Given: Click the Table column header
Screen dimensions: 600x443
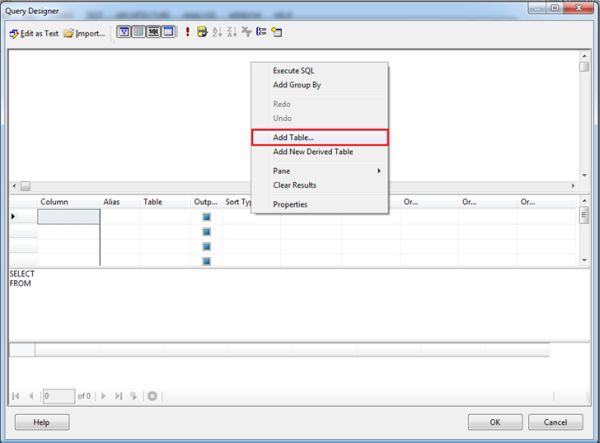Looking at the screenshot, I should pos(165,202).
